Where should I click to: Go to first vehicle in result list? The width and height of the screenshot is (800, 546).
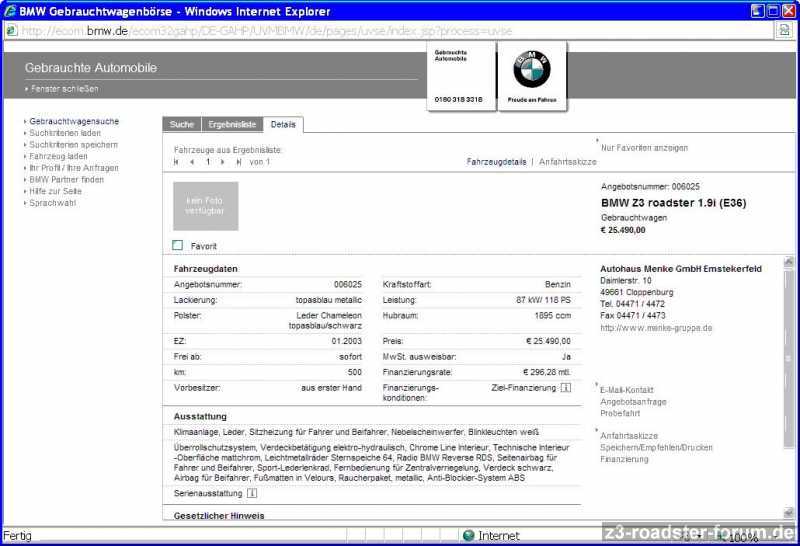[178, 162]
